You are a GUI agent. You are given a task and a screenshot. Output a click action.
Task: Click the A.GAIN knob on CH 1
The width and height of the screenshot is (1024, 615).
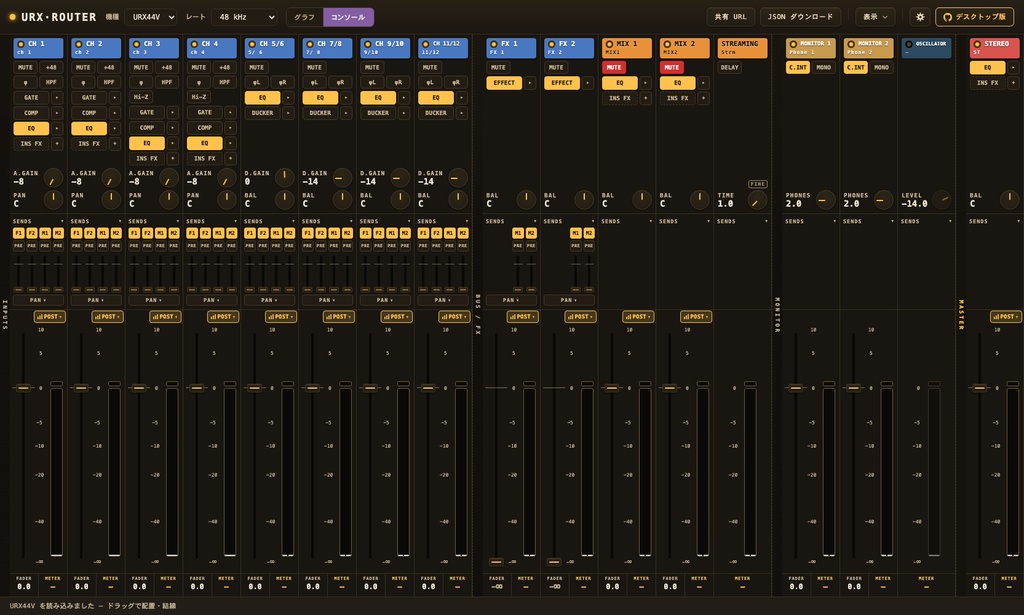53,177
